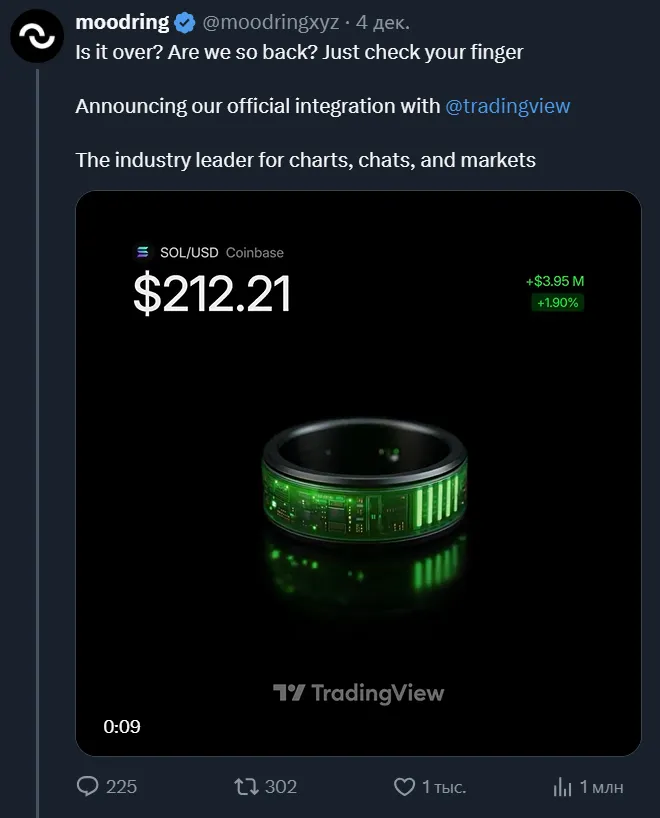Screen dimensions: 660x818
Task: Open the @tradingview mention link
Action: tap(508, 106)
